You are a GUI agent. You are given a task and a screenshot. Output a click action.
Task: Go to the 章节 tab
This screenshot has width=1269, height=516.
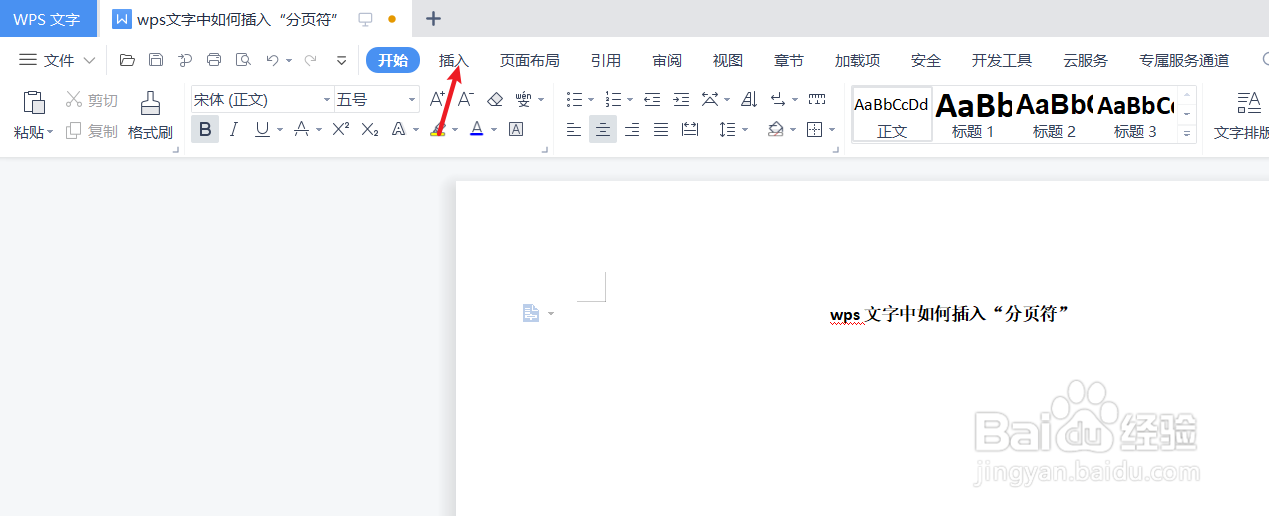pyautogui.click(x=789, y=60)
